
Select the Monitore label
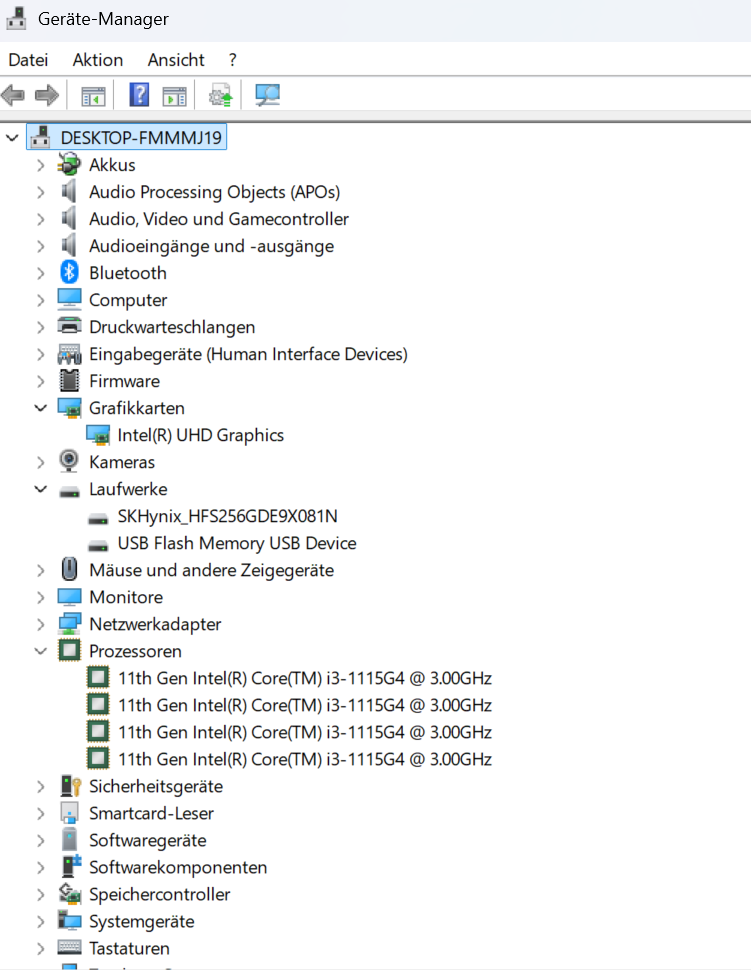pos(126,597)
